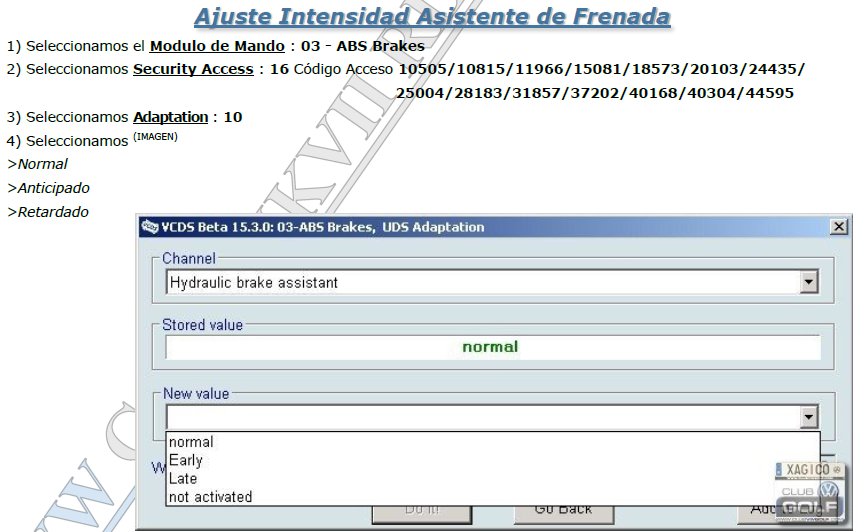853x532 pixels.
Task: Click the Ajuste Intensidad Asistente de Frenada heading
Action: pyautogui.click(x=432, y=16)
